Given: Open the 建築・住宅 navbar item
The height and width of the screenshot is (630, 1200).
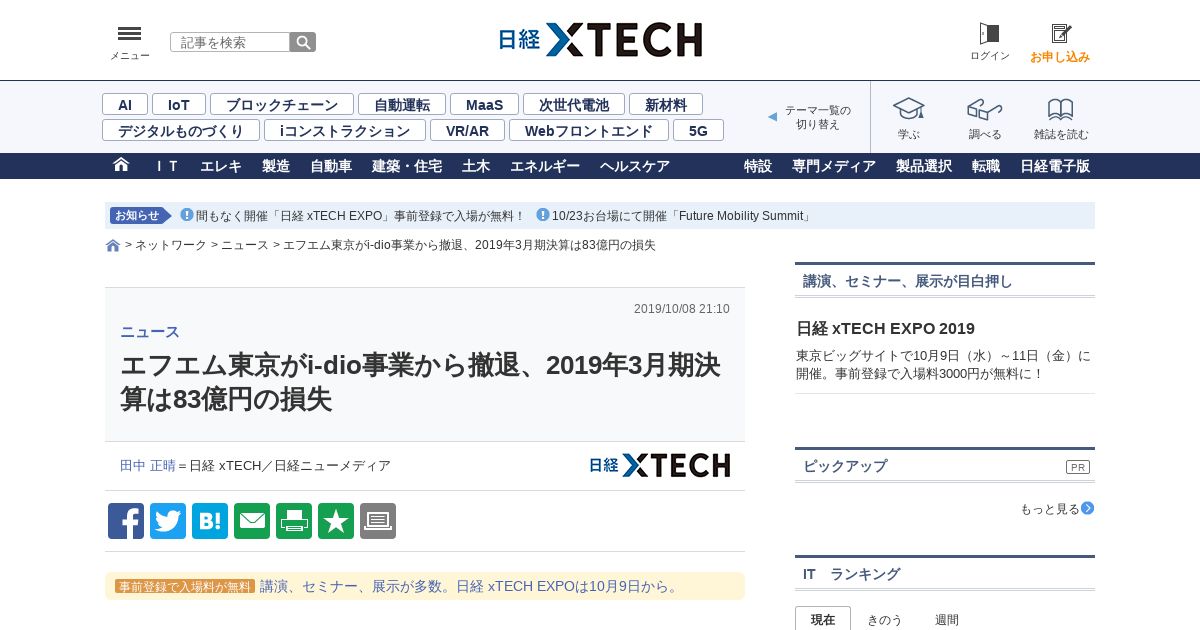Looking at the screenshot, I should coord(407,166).
